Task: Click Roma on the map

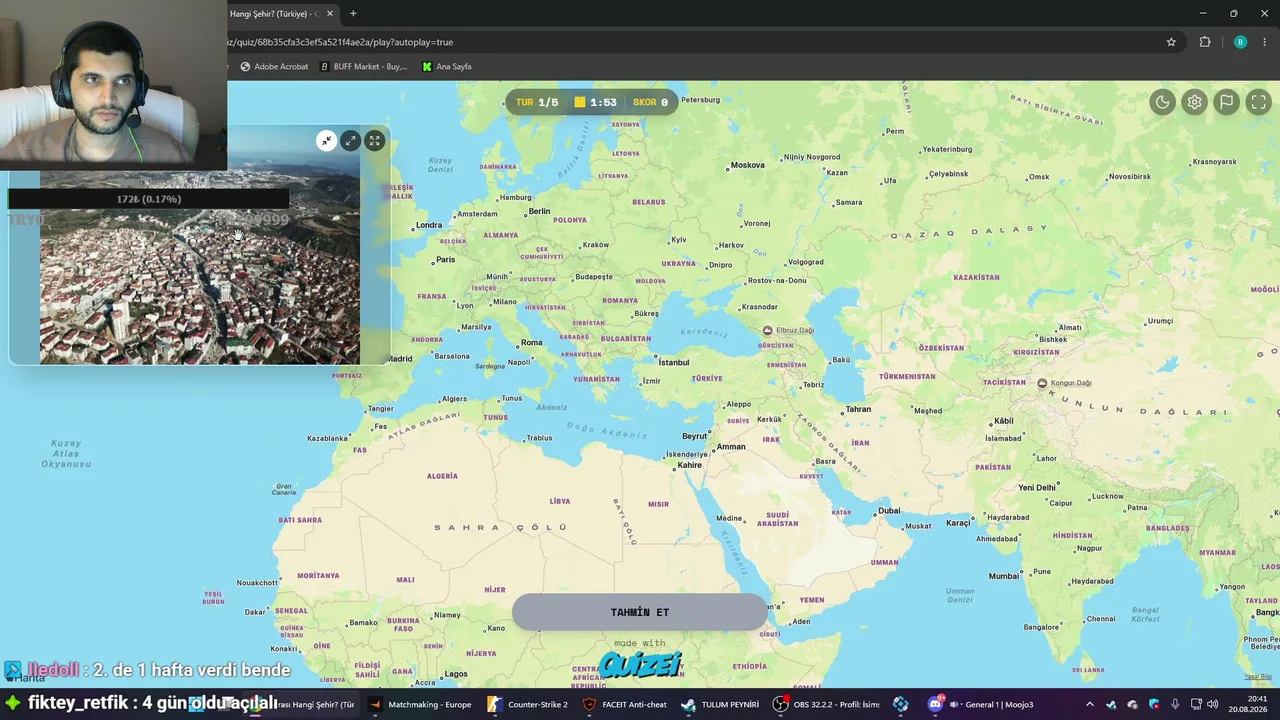Action: (531, 342)
